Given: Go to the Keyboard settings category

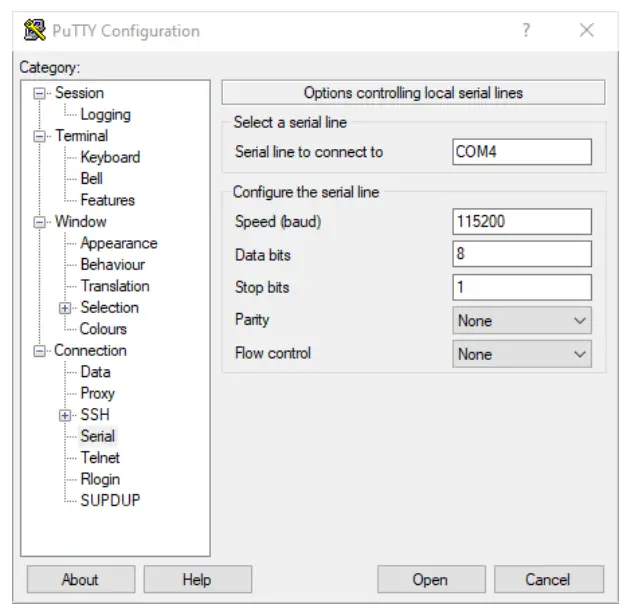Looking at the screenshot, I should 110,157.
